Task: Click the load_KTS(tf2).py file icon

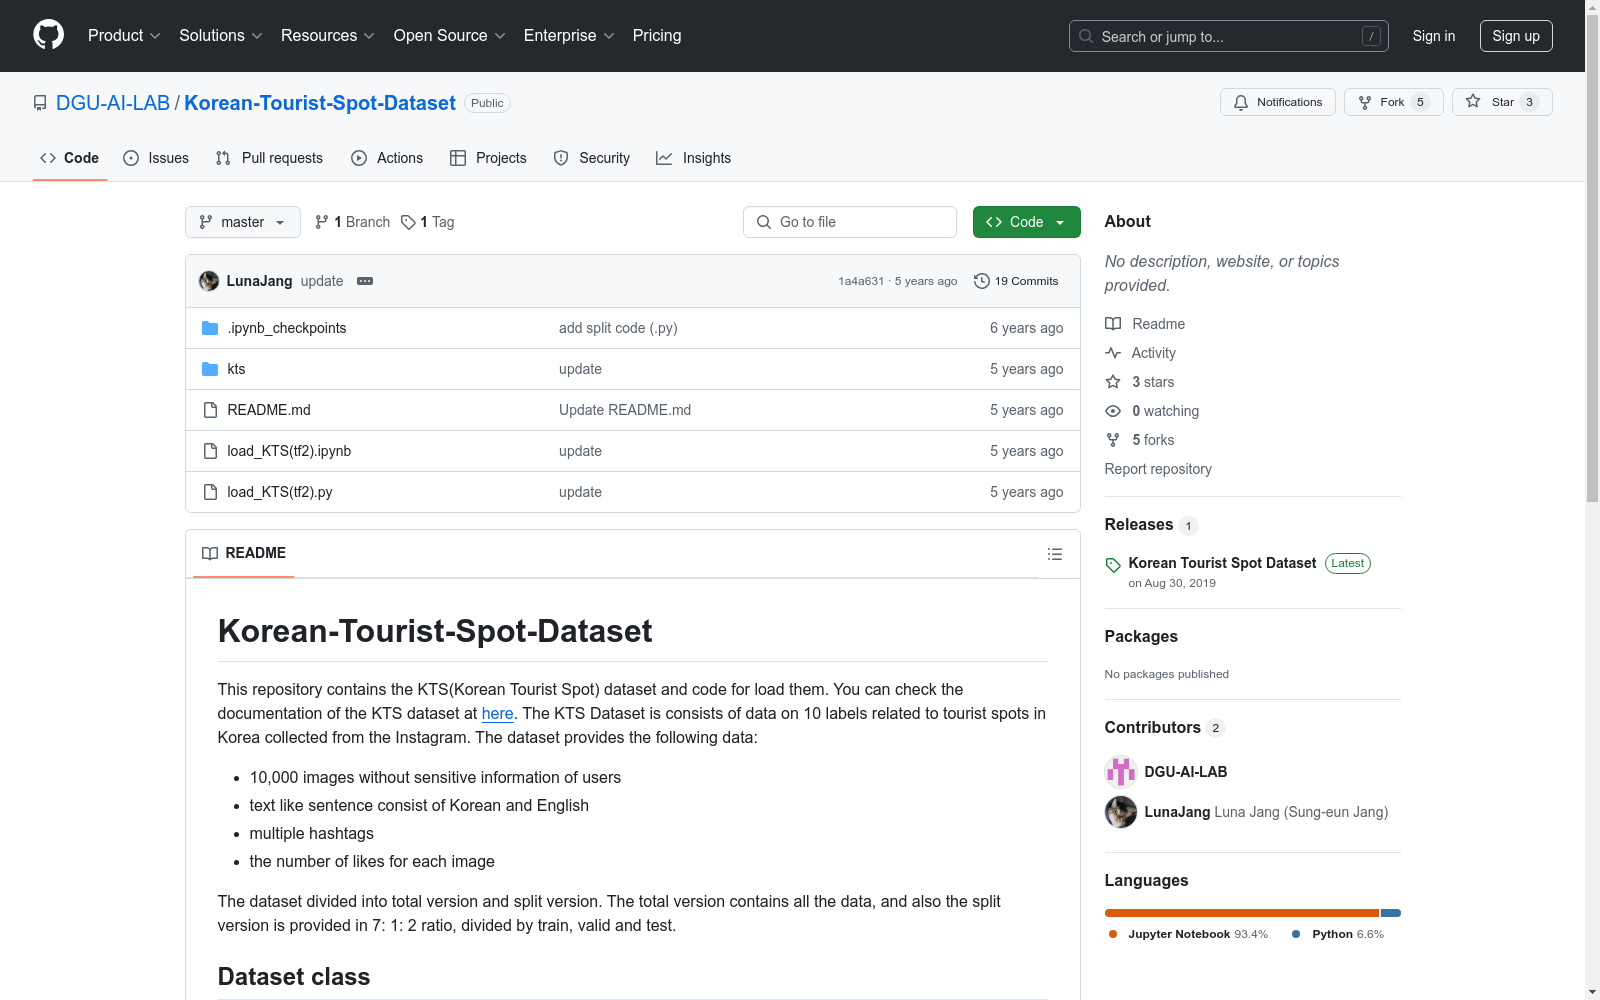Action: click(210, 492)
